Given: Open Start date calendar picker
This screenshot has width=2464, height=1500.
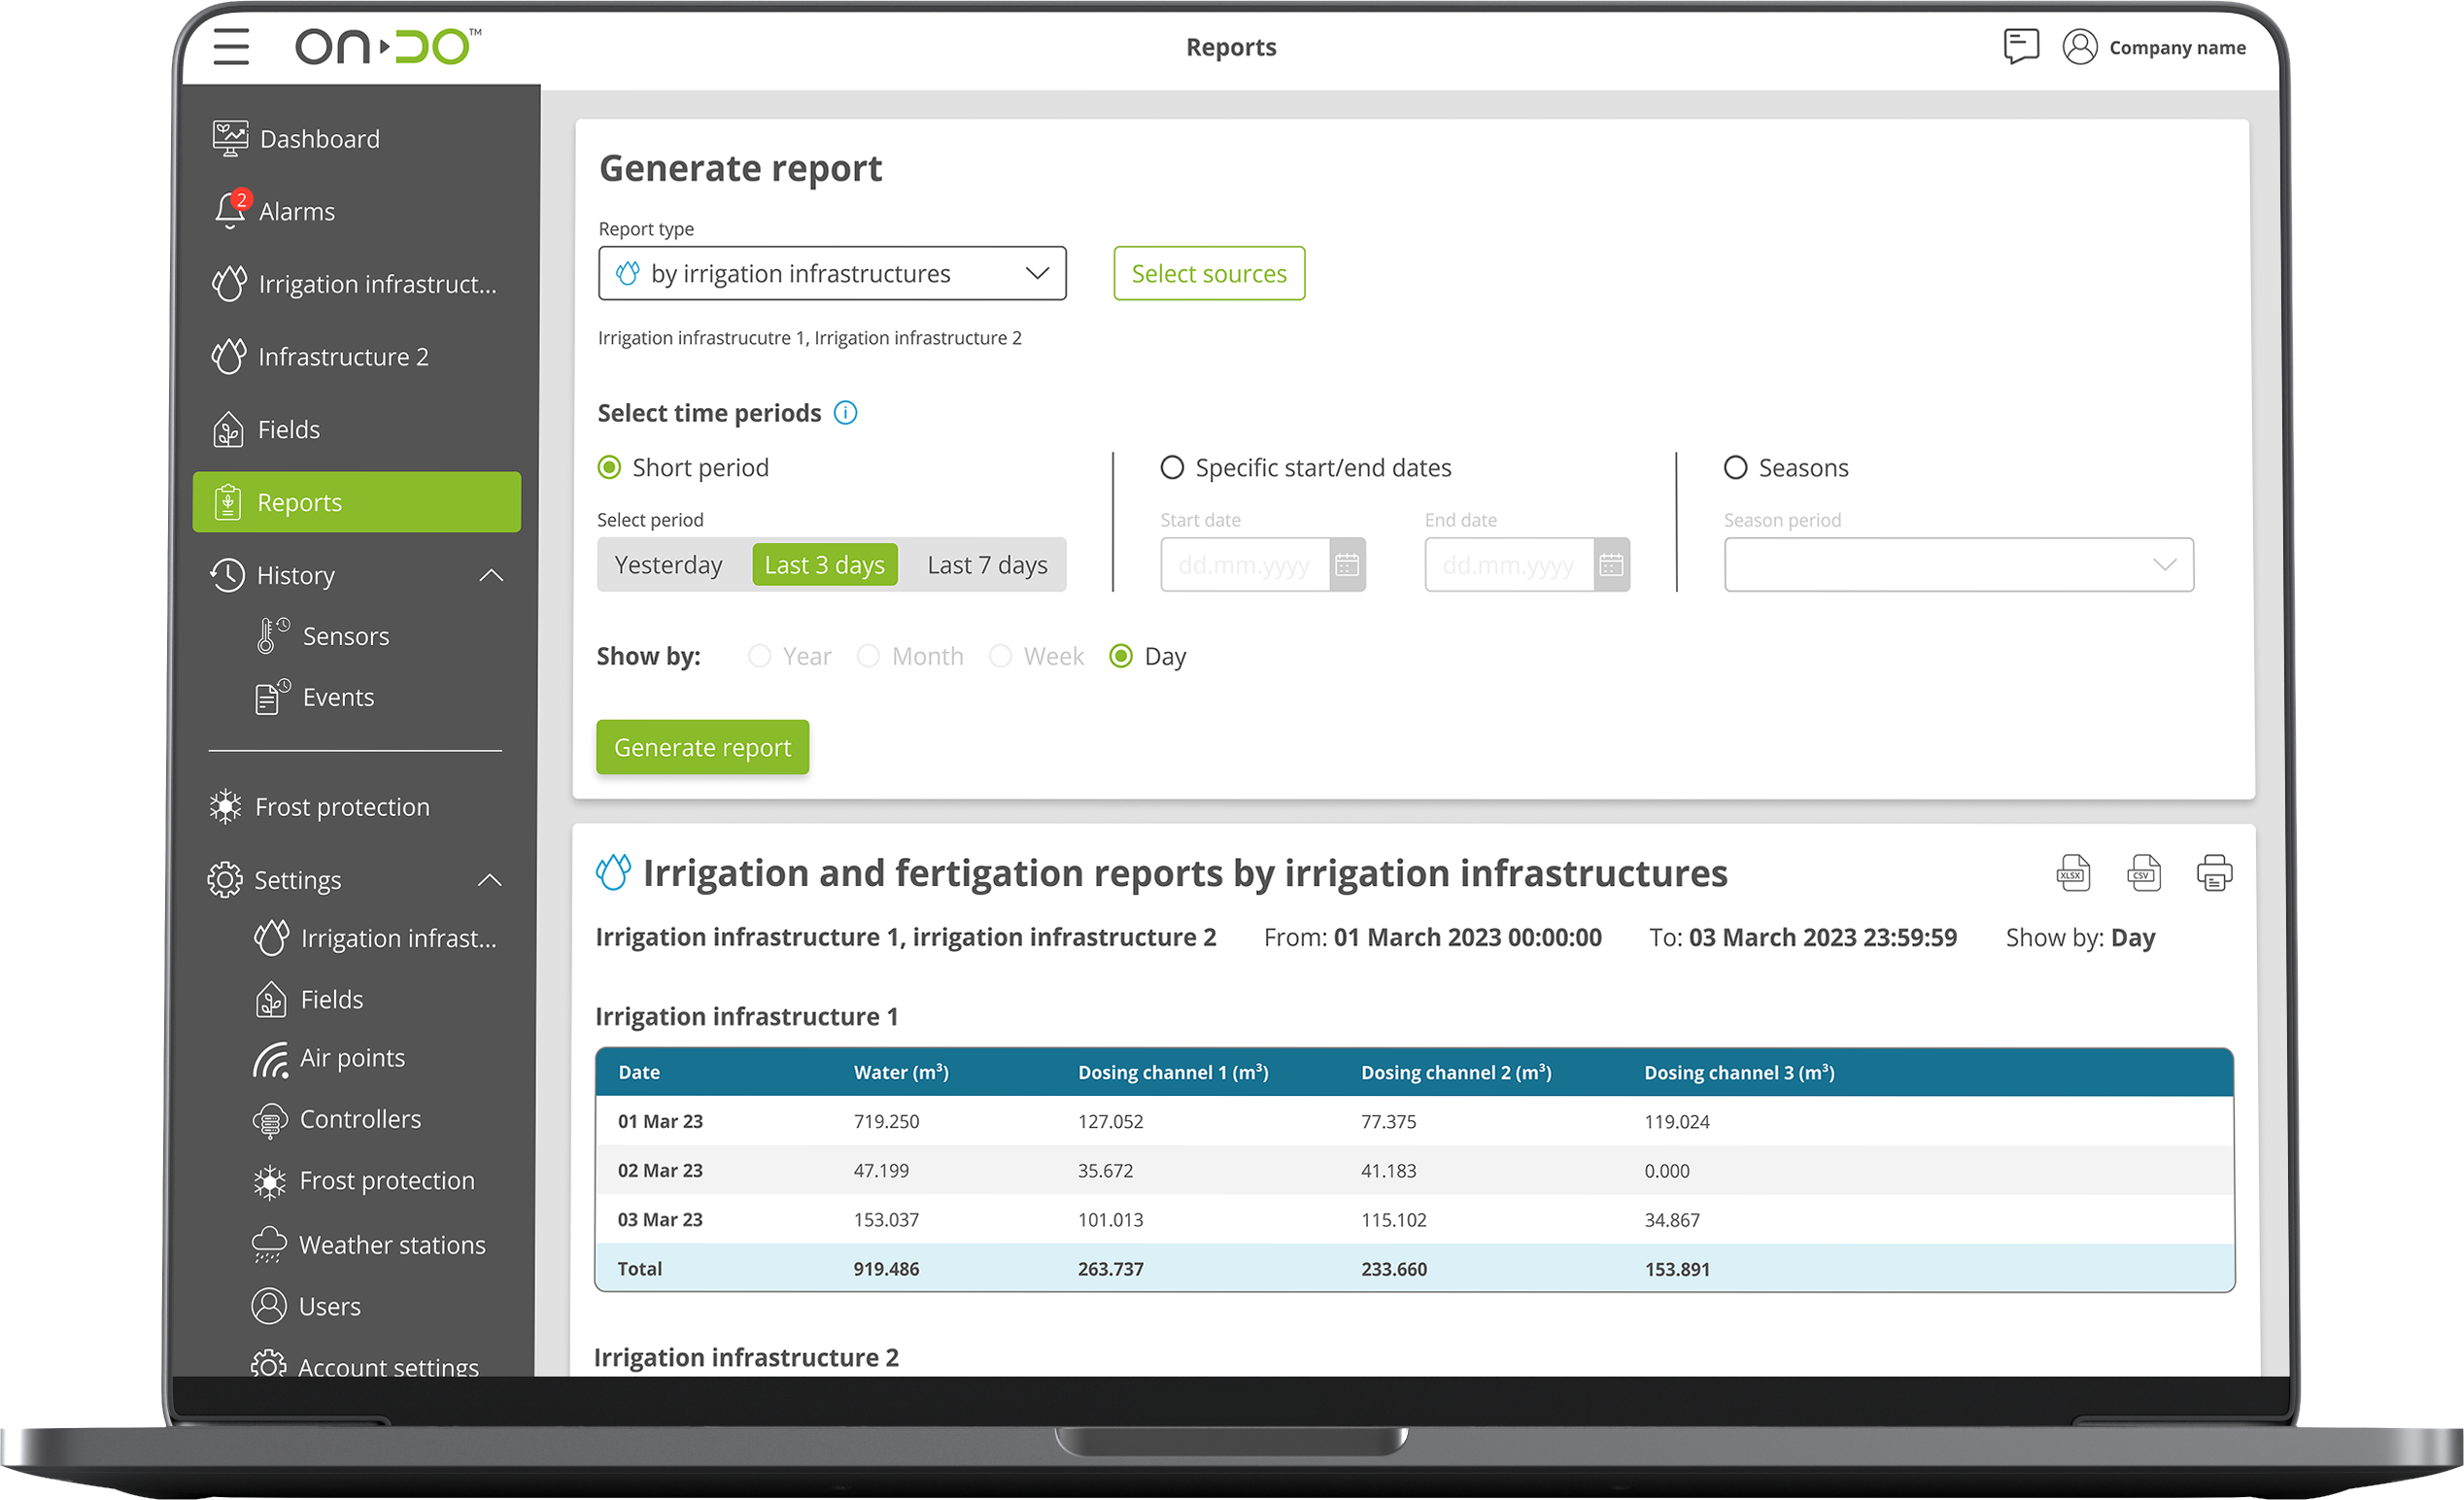Looking at the screenshot, I should coord(1347,565).
